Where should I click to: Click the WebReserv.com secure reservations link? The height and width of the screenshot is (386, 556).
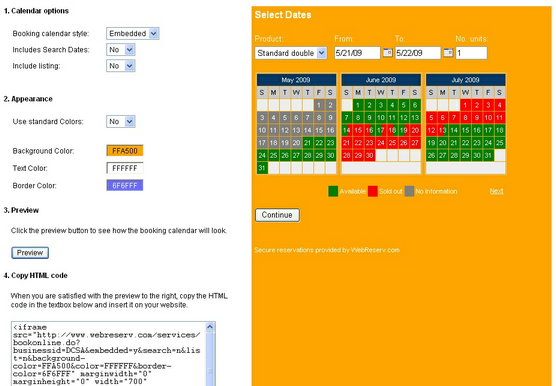tap(327, 250)
